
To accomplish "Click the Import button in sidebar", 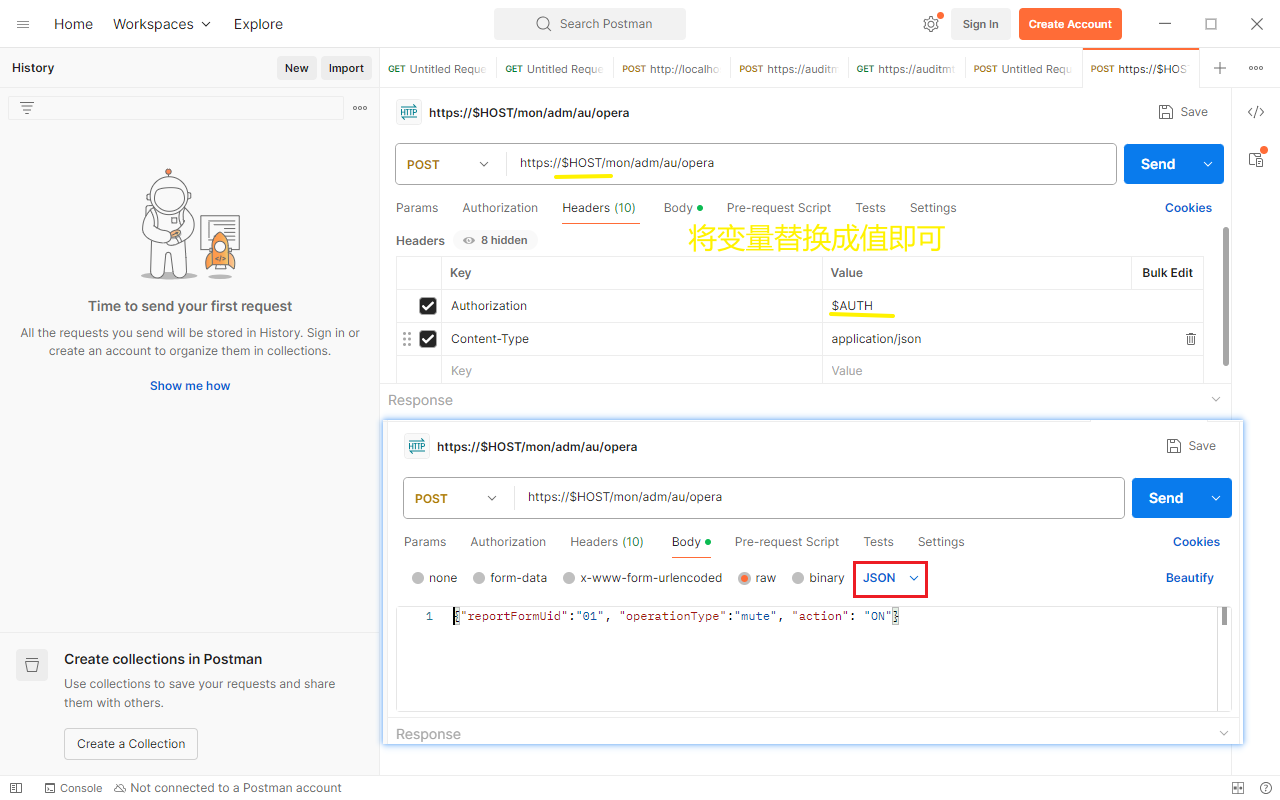I will tap(346, 68).
